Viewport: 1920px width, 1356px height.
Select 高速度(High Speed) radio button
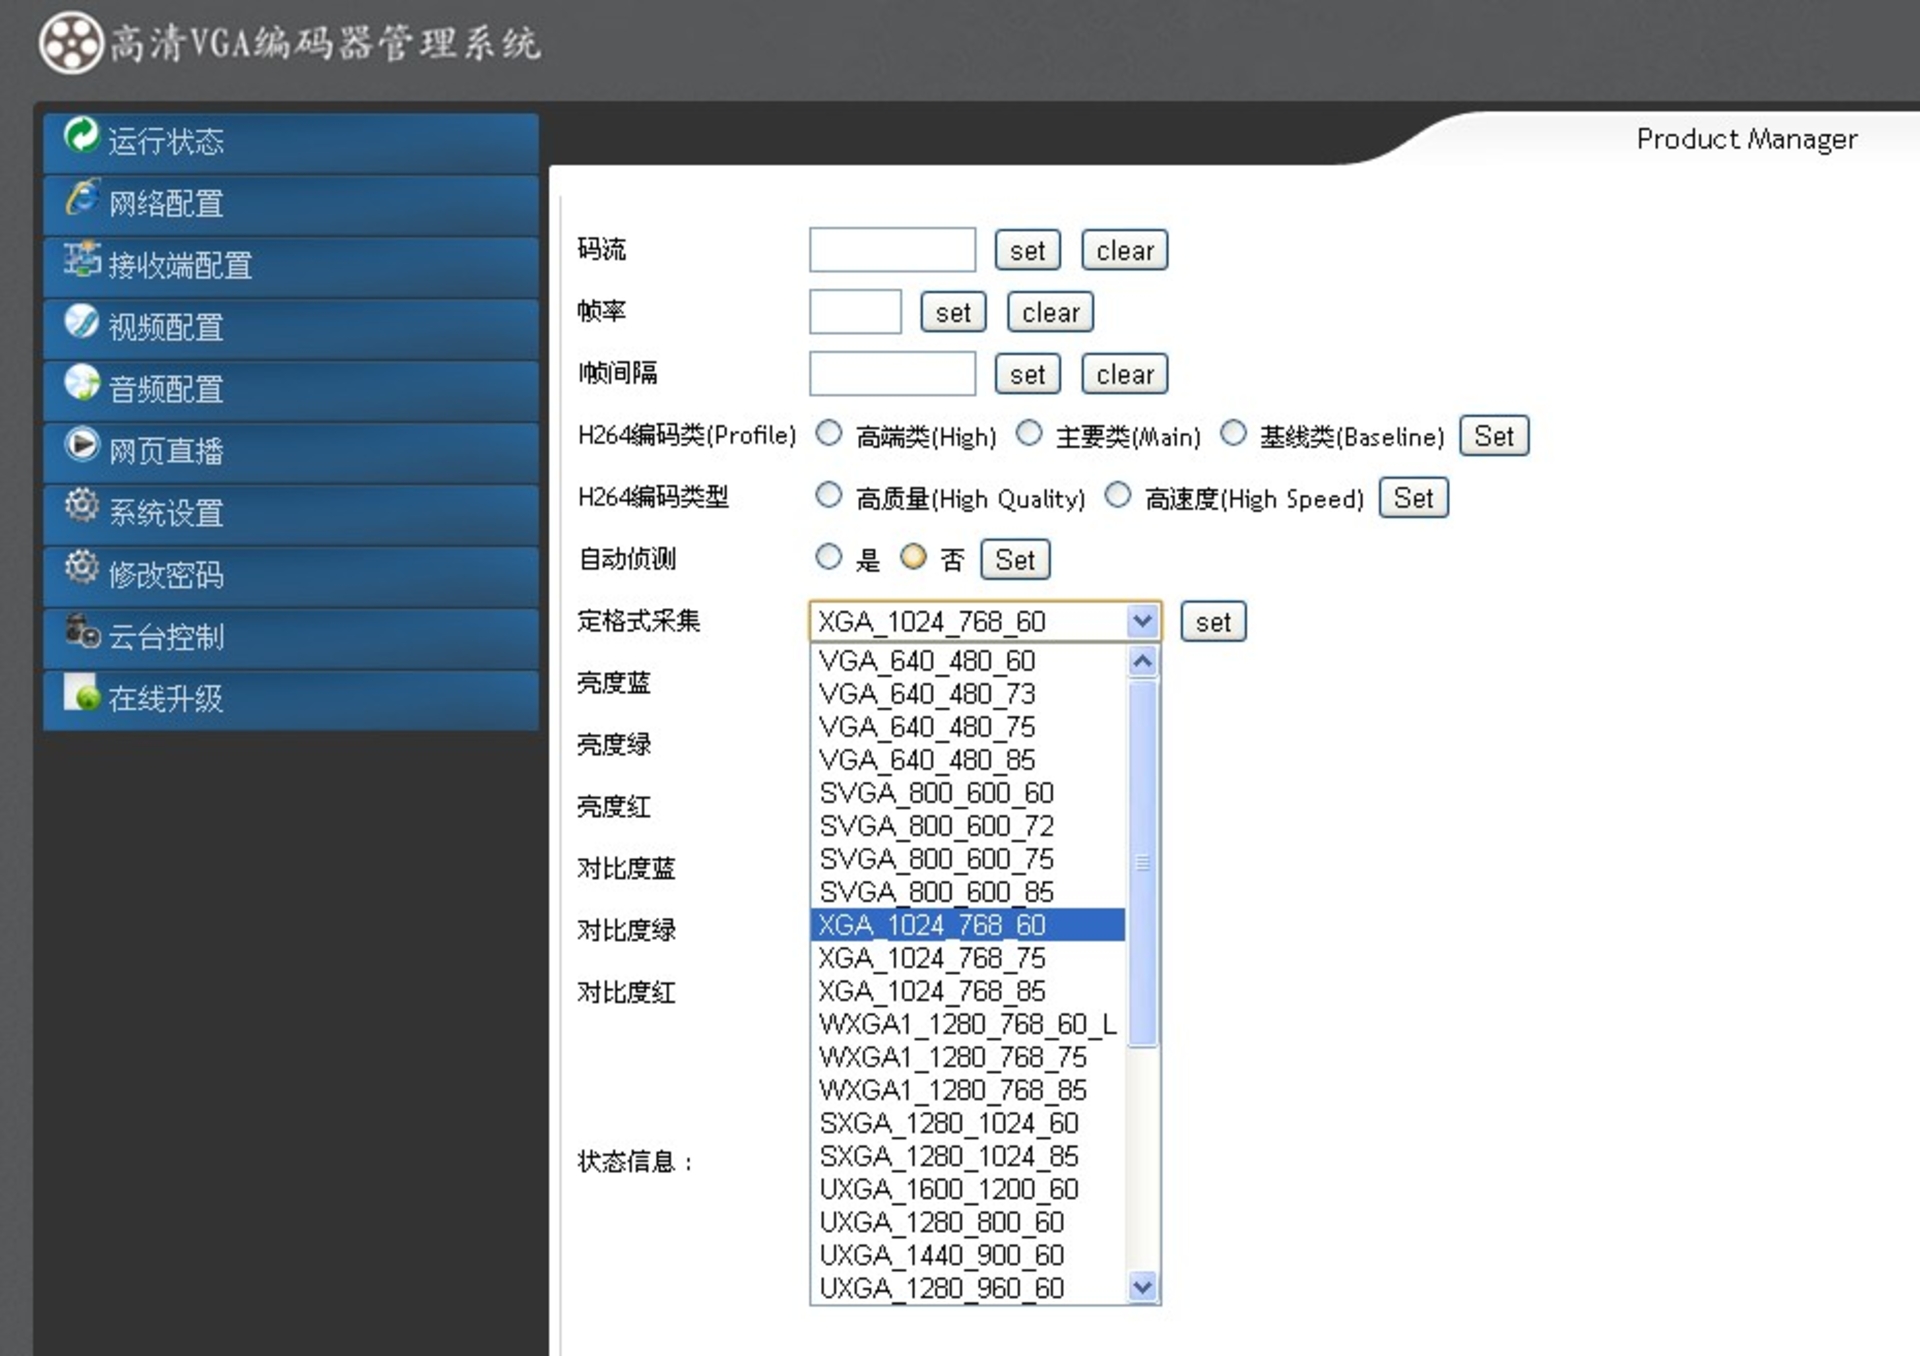coord(1118,495)
